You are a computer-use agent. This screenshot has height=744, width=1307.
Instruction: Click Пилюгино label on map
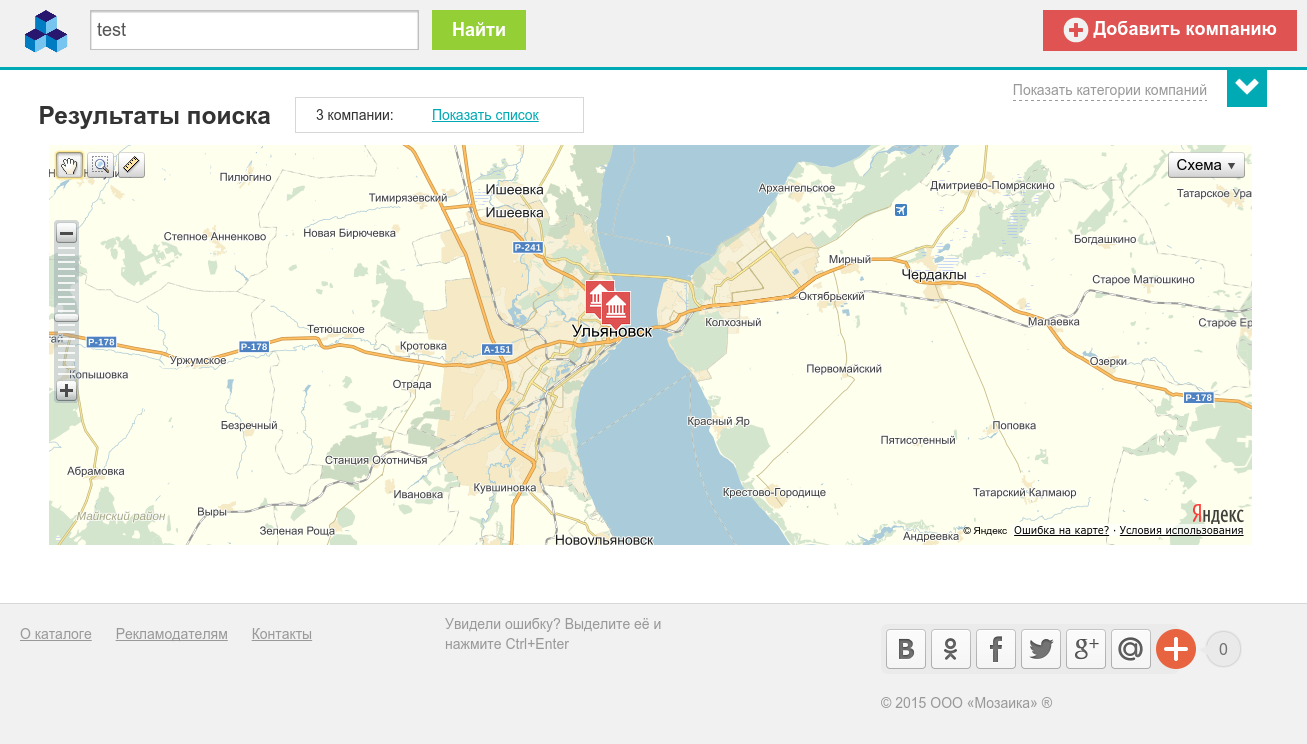pos(246,177)
